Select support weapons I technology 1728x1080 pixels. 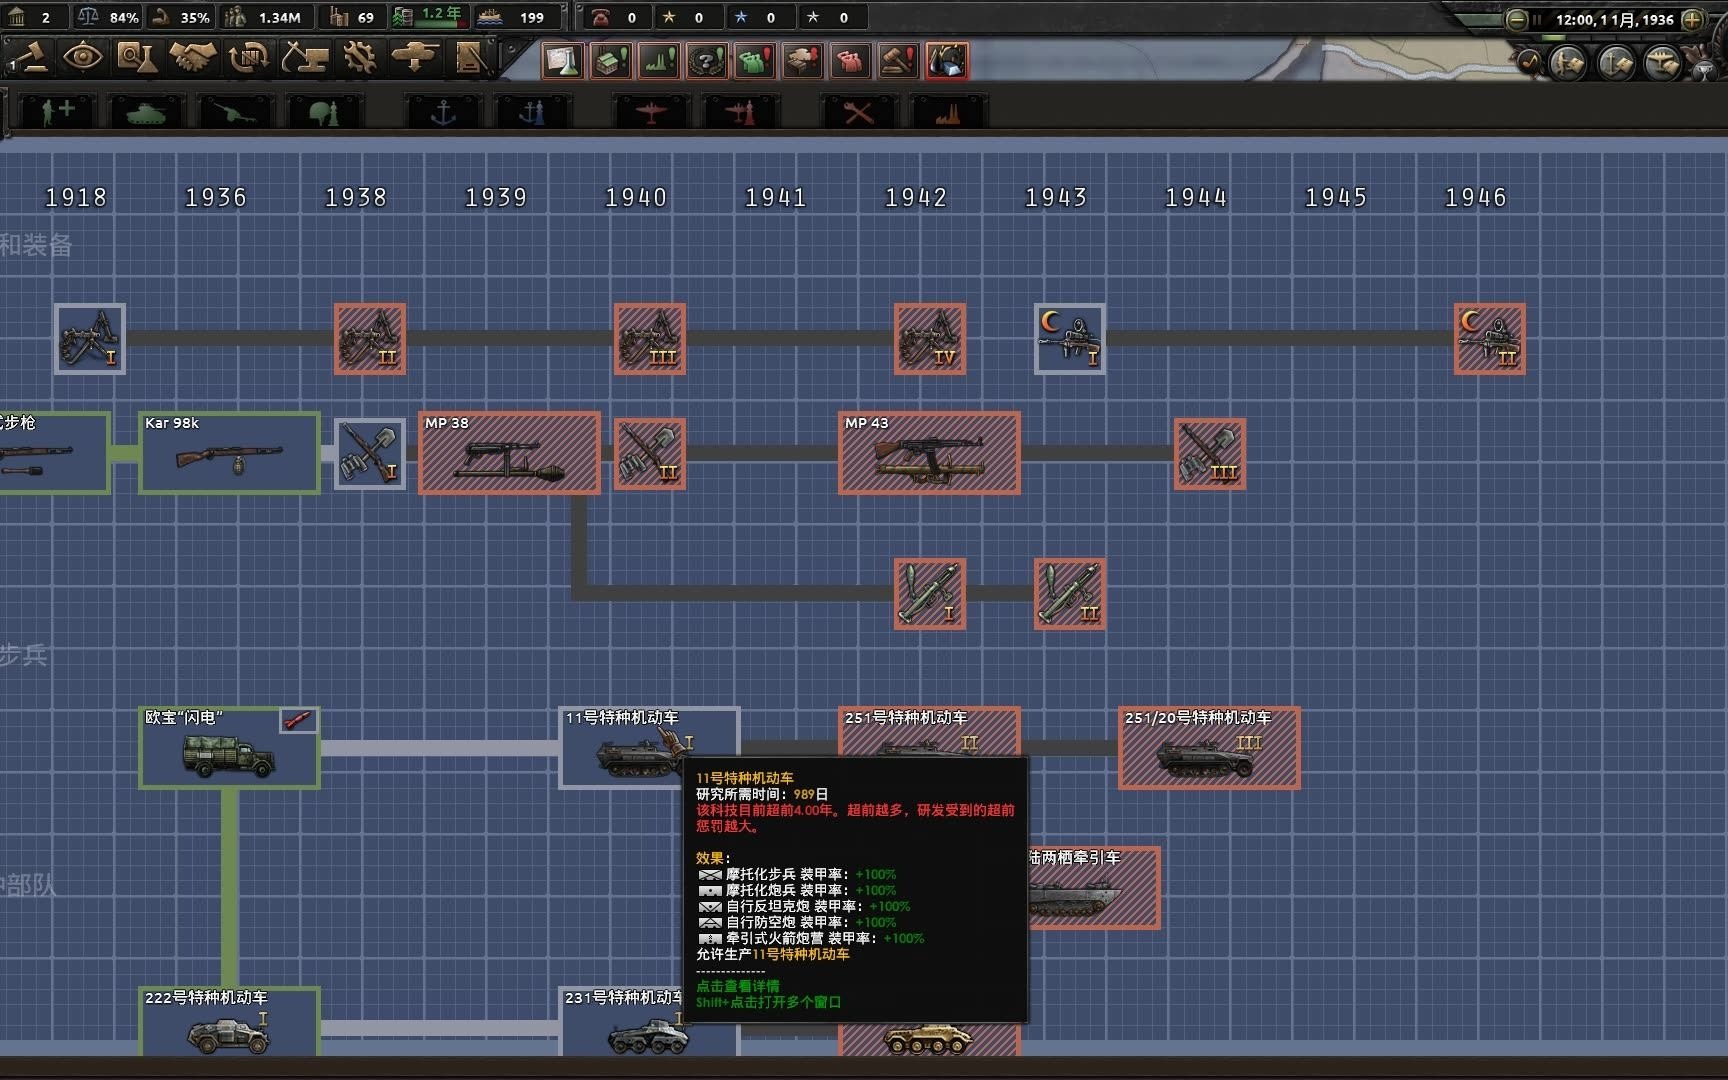point(90,339)
